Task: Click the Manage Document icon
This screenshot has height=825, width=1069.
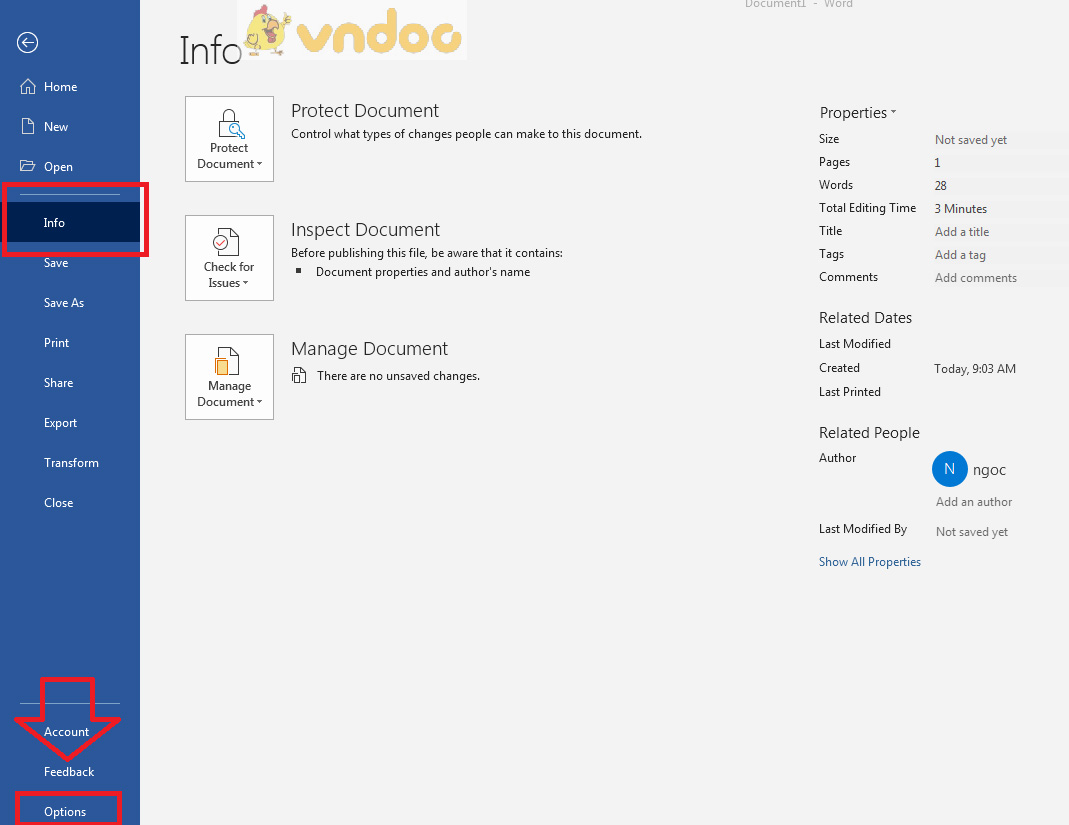Action: tap(229, 361)
